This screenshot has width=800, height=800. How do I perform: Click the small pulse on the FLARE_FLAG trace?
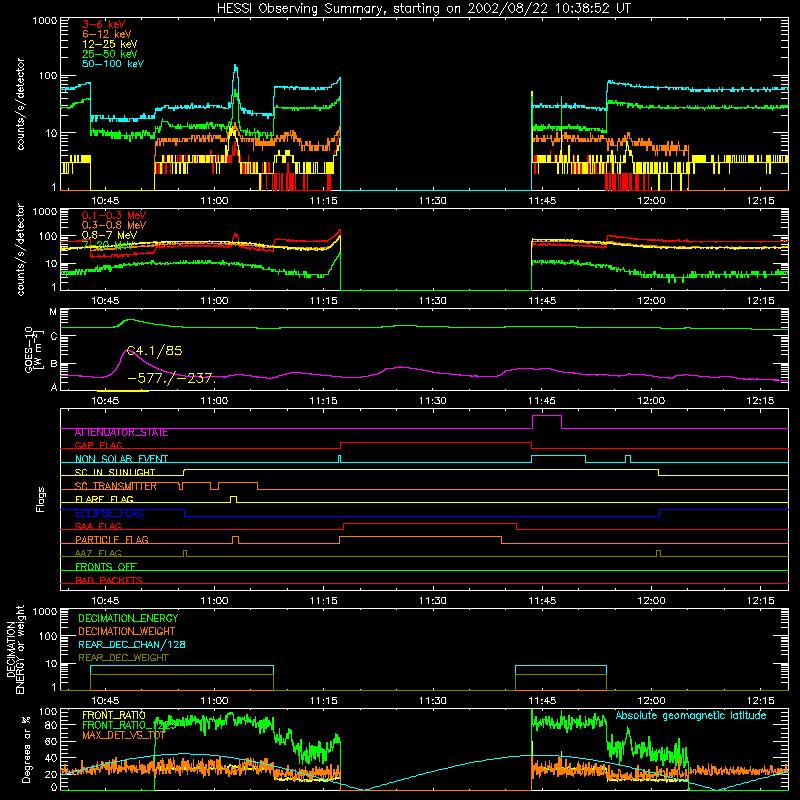(233, 498)
